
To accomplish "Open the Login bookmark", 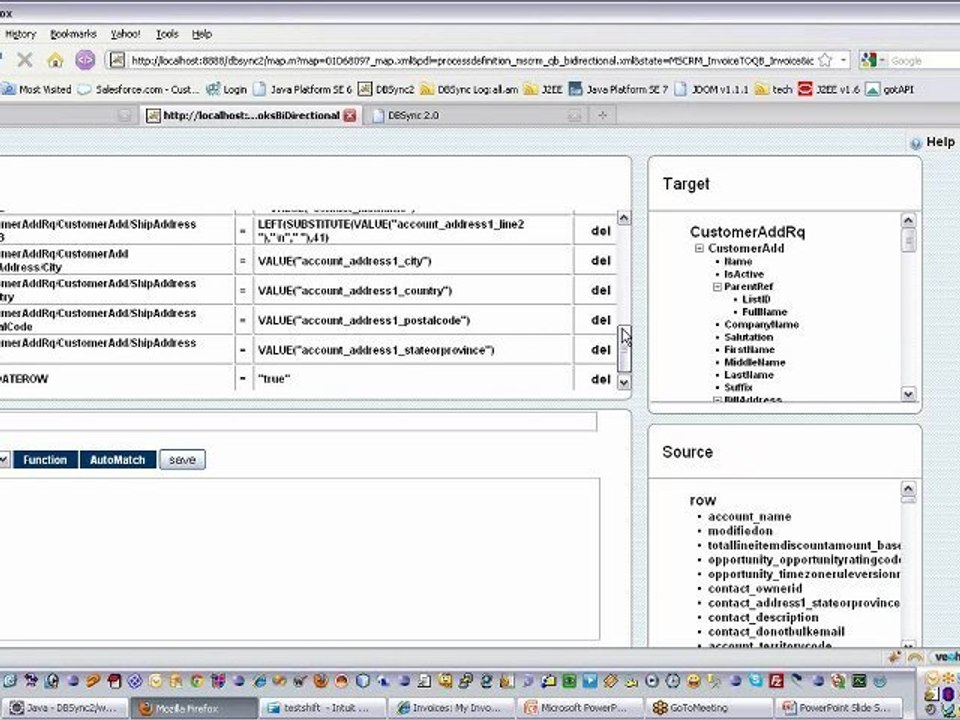I will pyautogui.click(x=227, y=89).
